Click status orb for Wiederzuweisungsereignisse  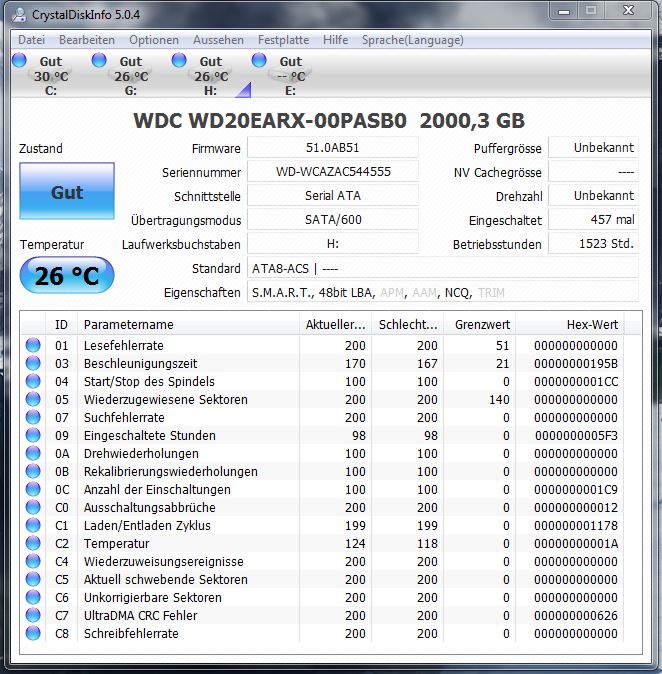[33, 561]
